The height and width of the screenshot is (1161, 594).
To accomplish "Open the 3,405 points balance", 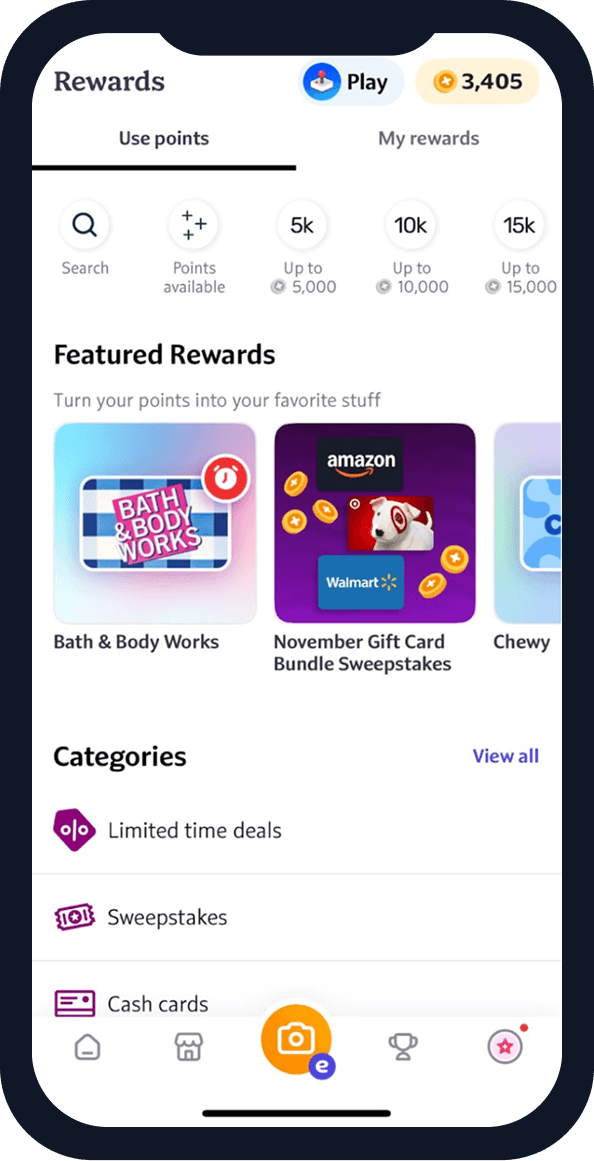I will point(477,81).
